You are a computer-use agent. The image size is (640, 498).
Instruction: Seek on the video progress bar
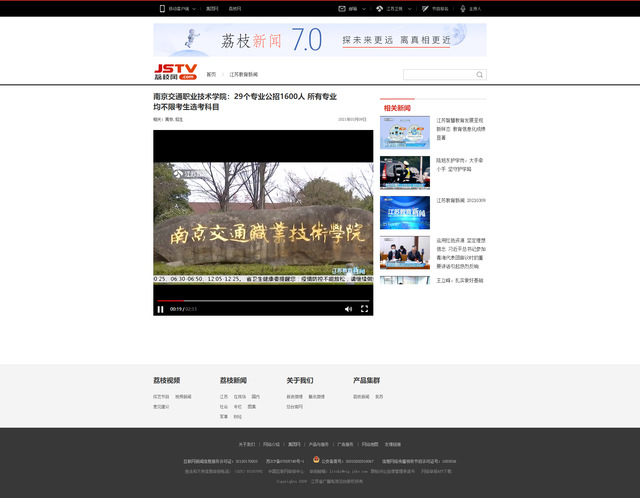pos(262,300)
